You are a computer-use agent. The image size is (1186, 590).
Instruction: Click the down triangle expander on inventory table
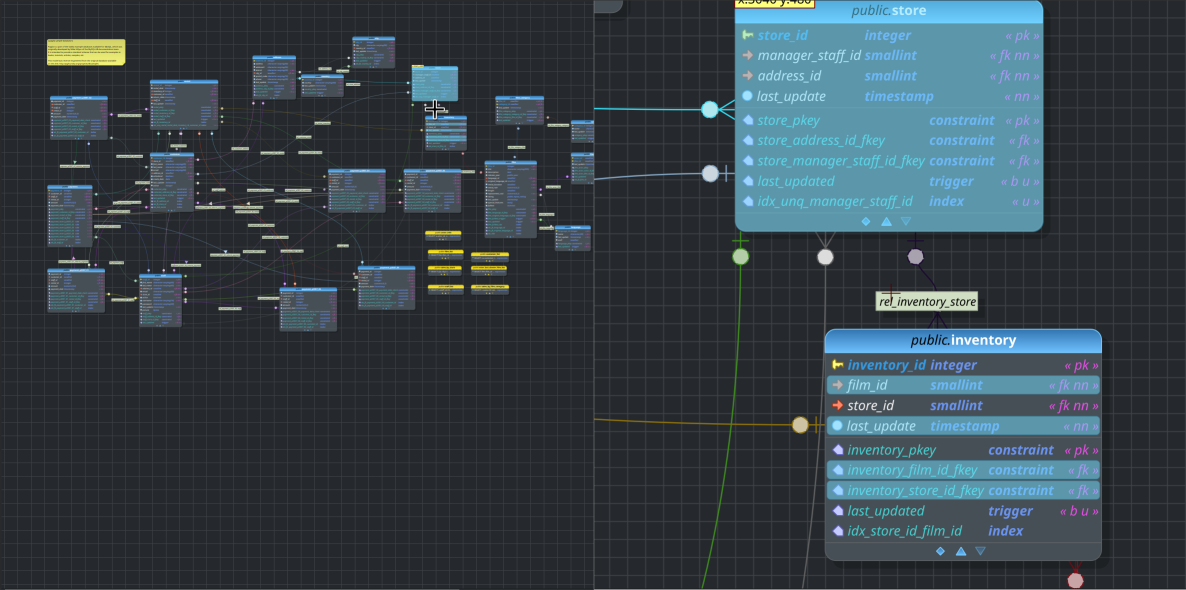(980, 551)
